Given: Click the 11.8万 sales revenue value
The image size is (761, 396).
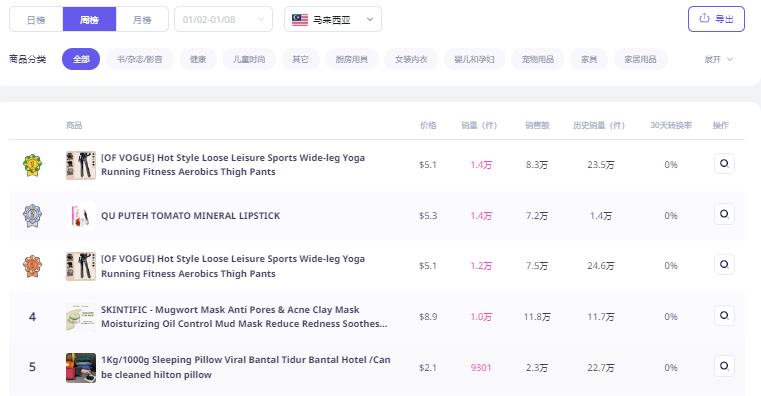Looking at the screenshot, I should tap(537, 317).
